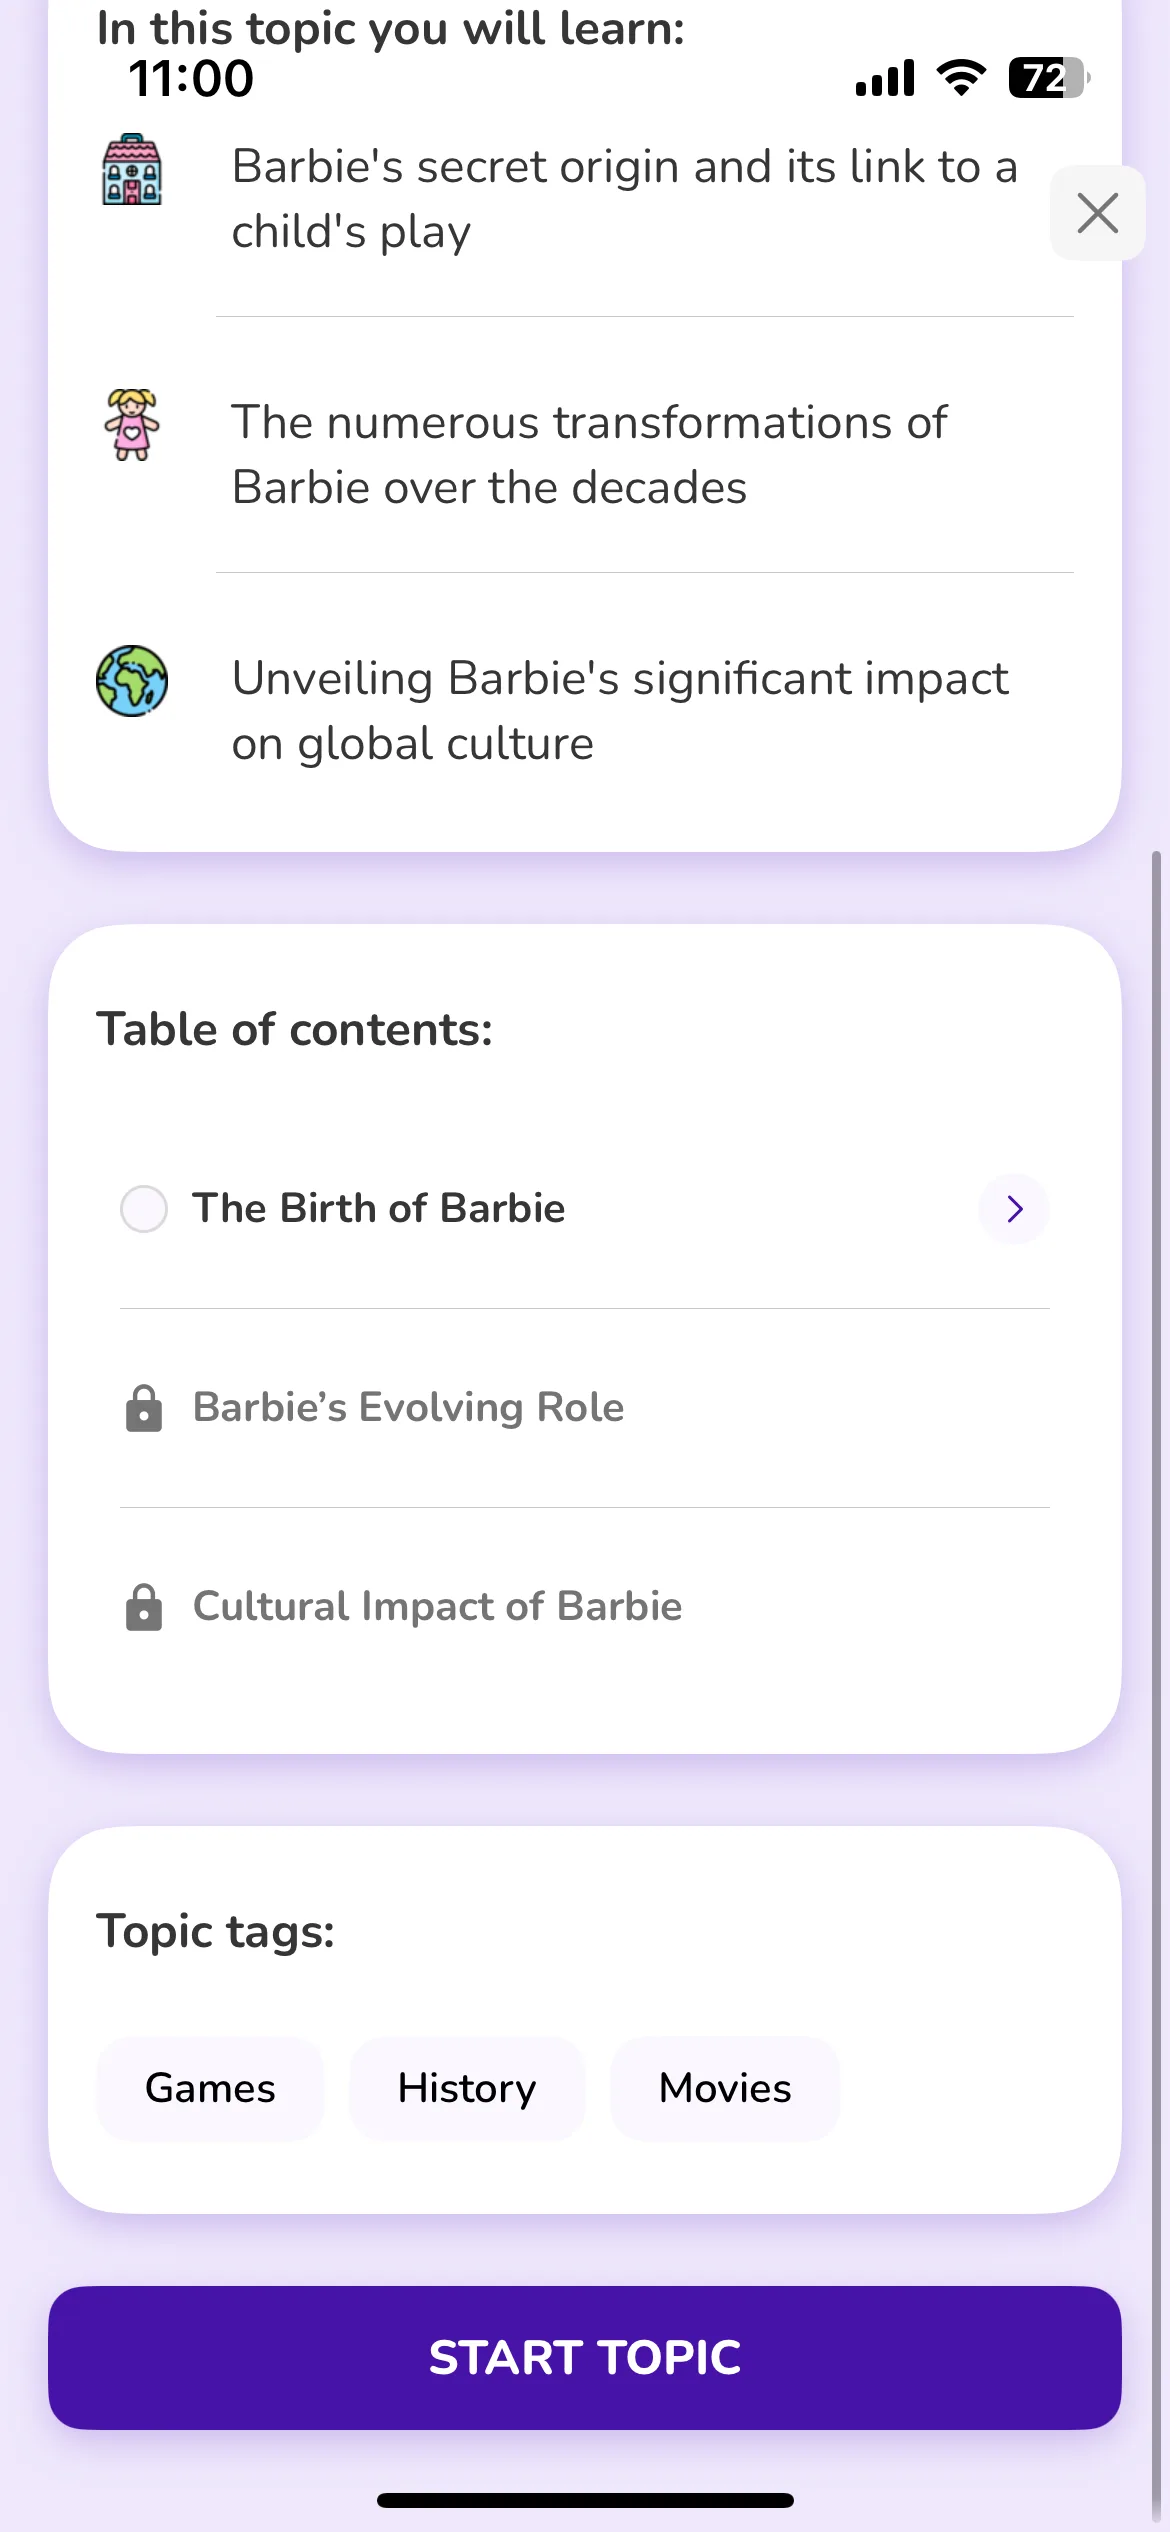Tap the cellular signal bars icon
The image size is (1170, 2532).
pos(885,78)
